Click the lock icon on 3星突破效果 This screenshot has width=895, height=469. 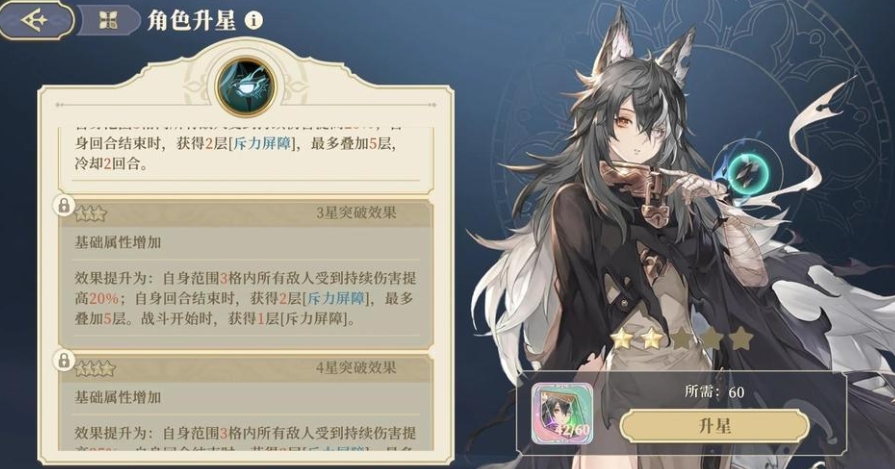(x=64, y=205)
